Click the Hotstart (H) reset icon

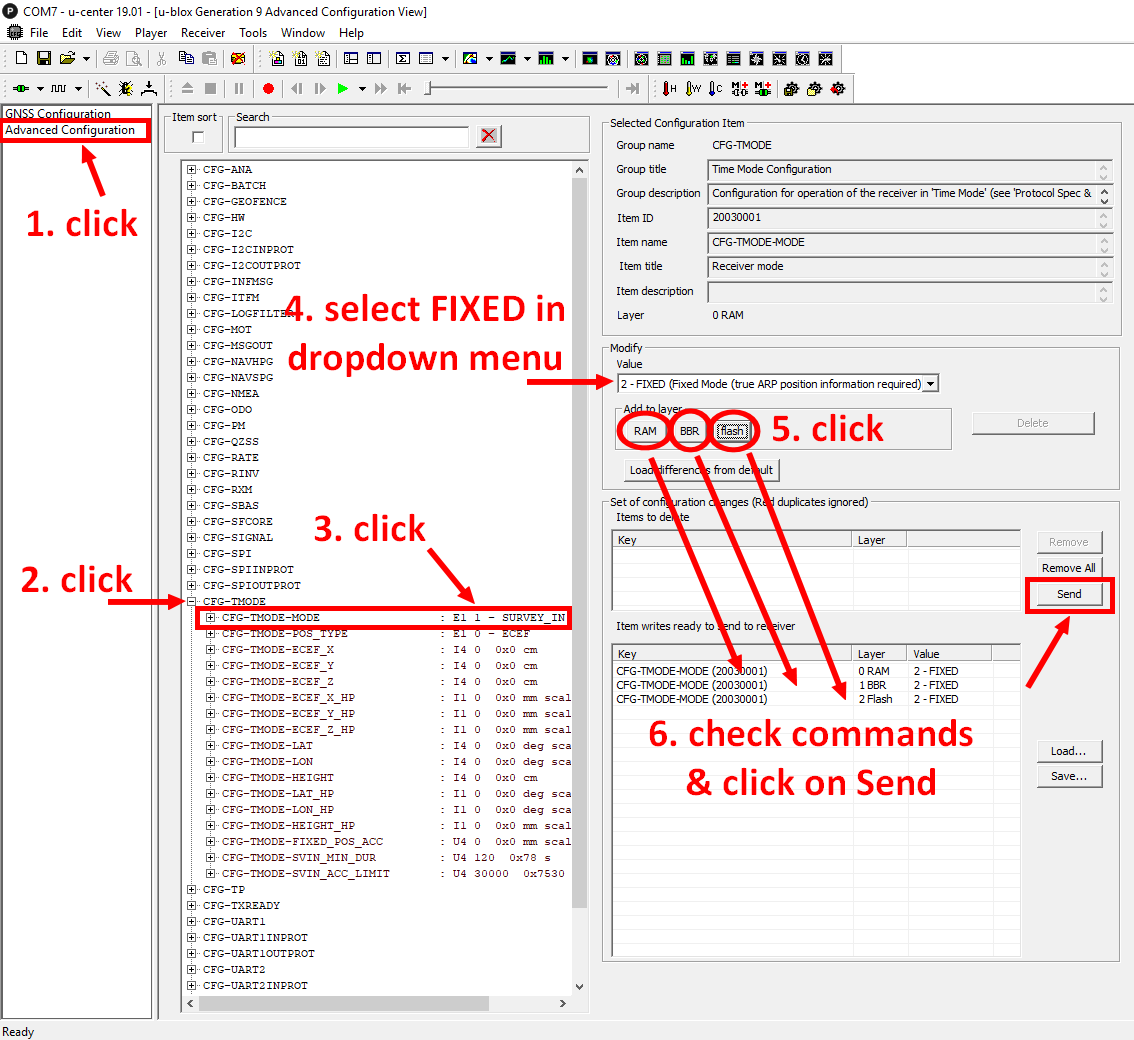point(669,89)
